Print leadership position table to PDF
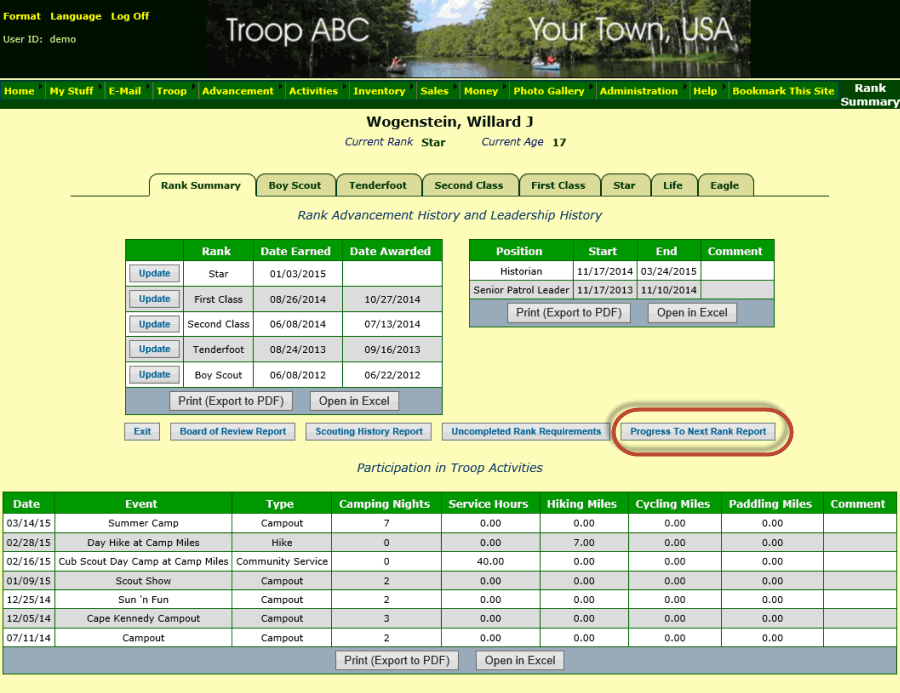The height and width of the screenshot is (693, 900). point(569,312)
